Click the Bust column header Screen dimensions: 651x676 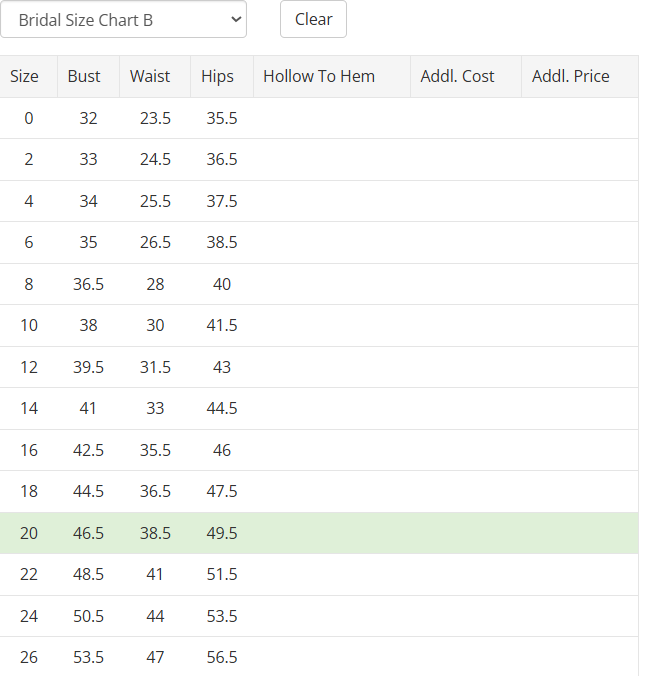(x=88, y=76)
